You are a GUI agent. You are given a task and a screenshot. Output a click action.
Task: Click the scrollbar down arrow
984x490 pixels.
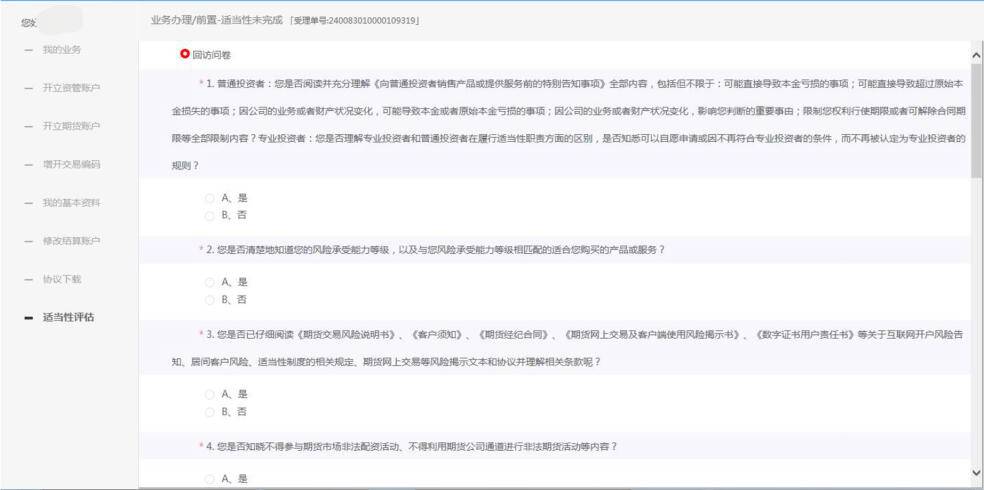[x=976, y=472]
